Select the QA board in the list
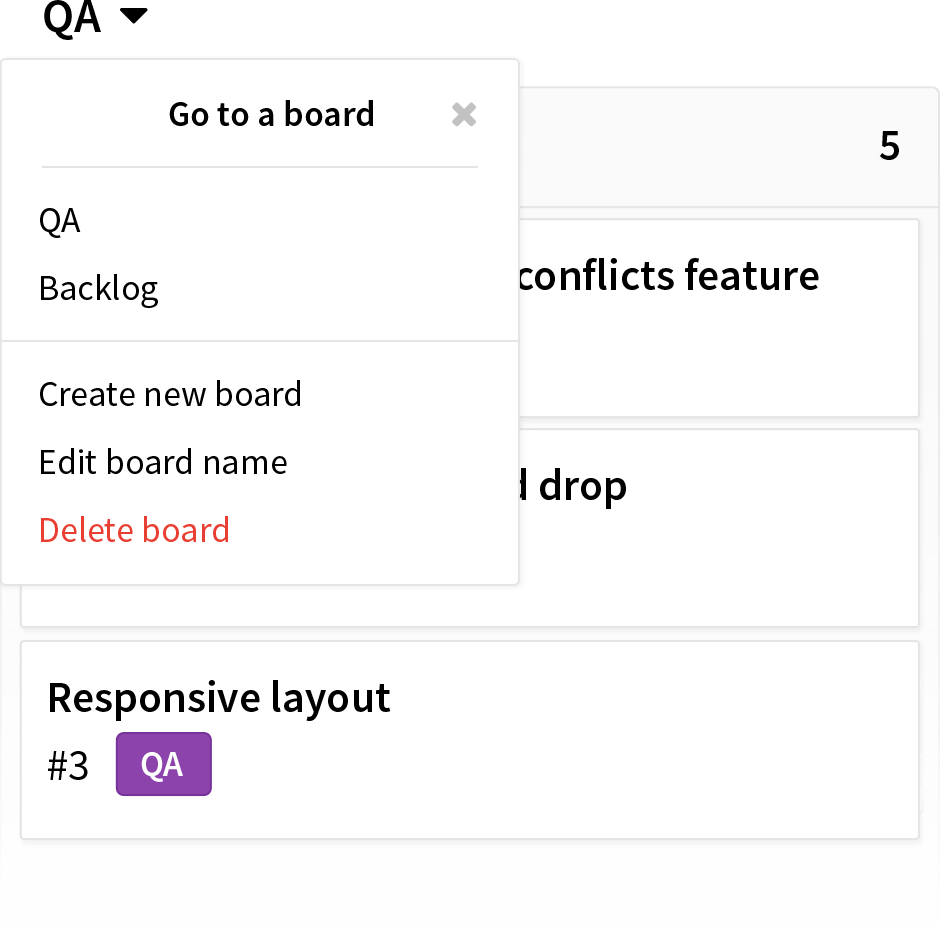Screen dimensions: 940x930 (x=59, y=221)
